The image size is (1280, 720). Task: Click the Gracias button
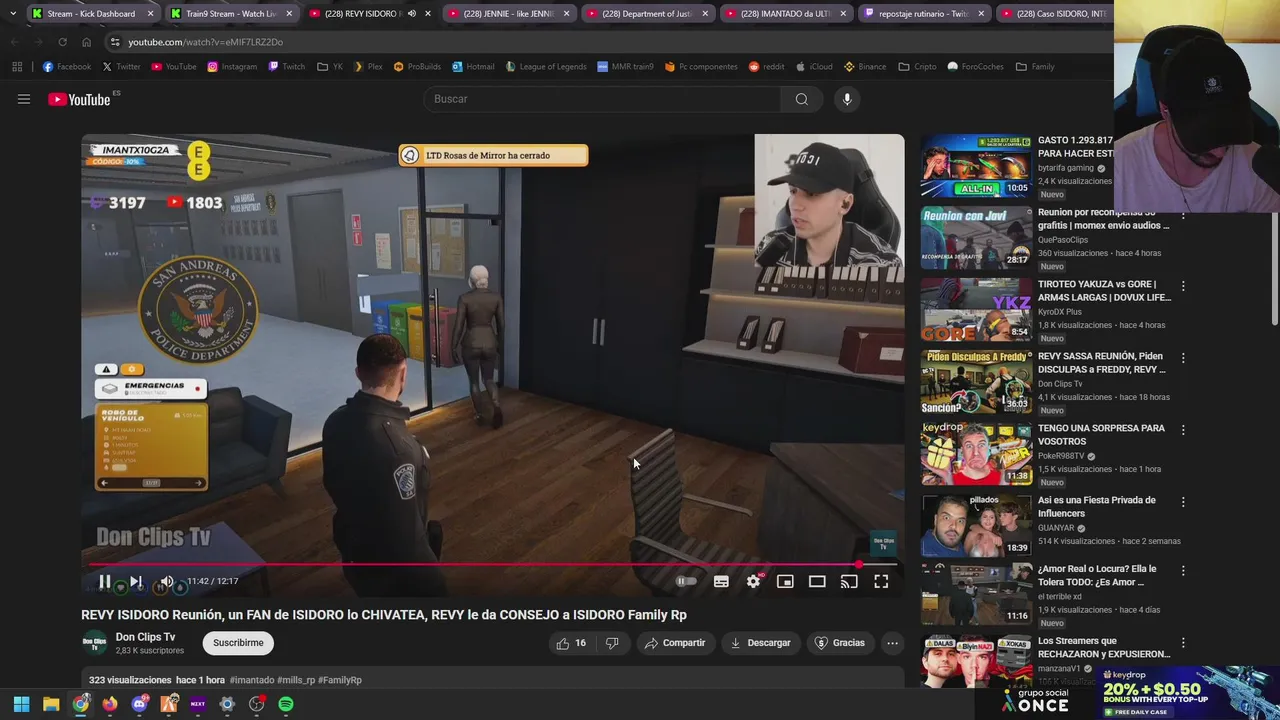(x=839, y=643)
